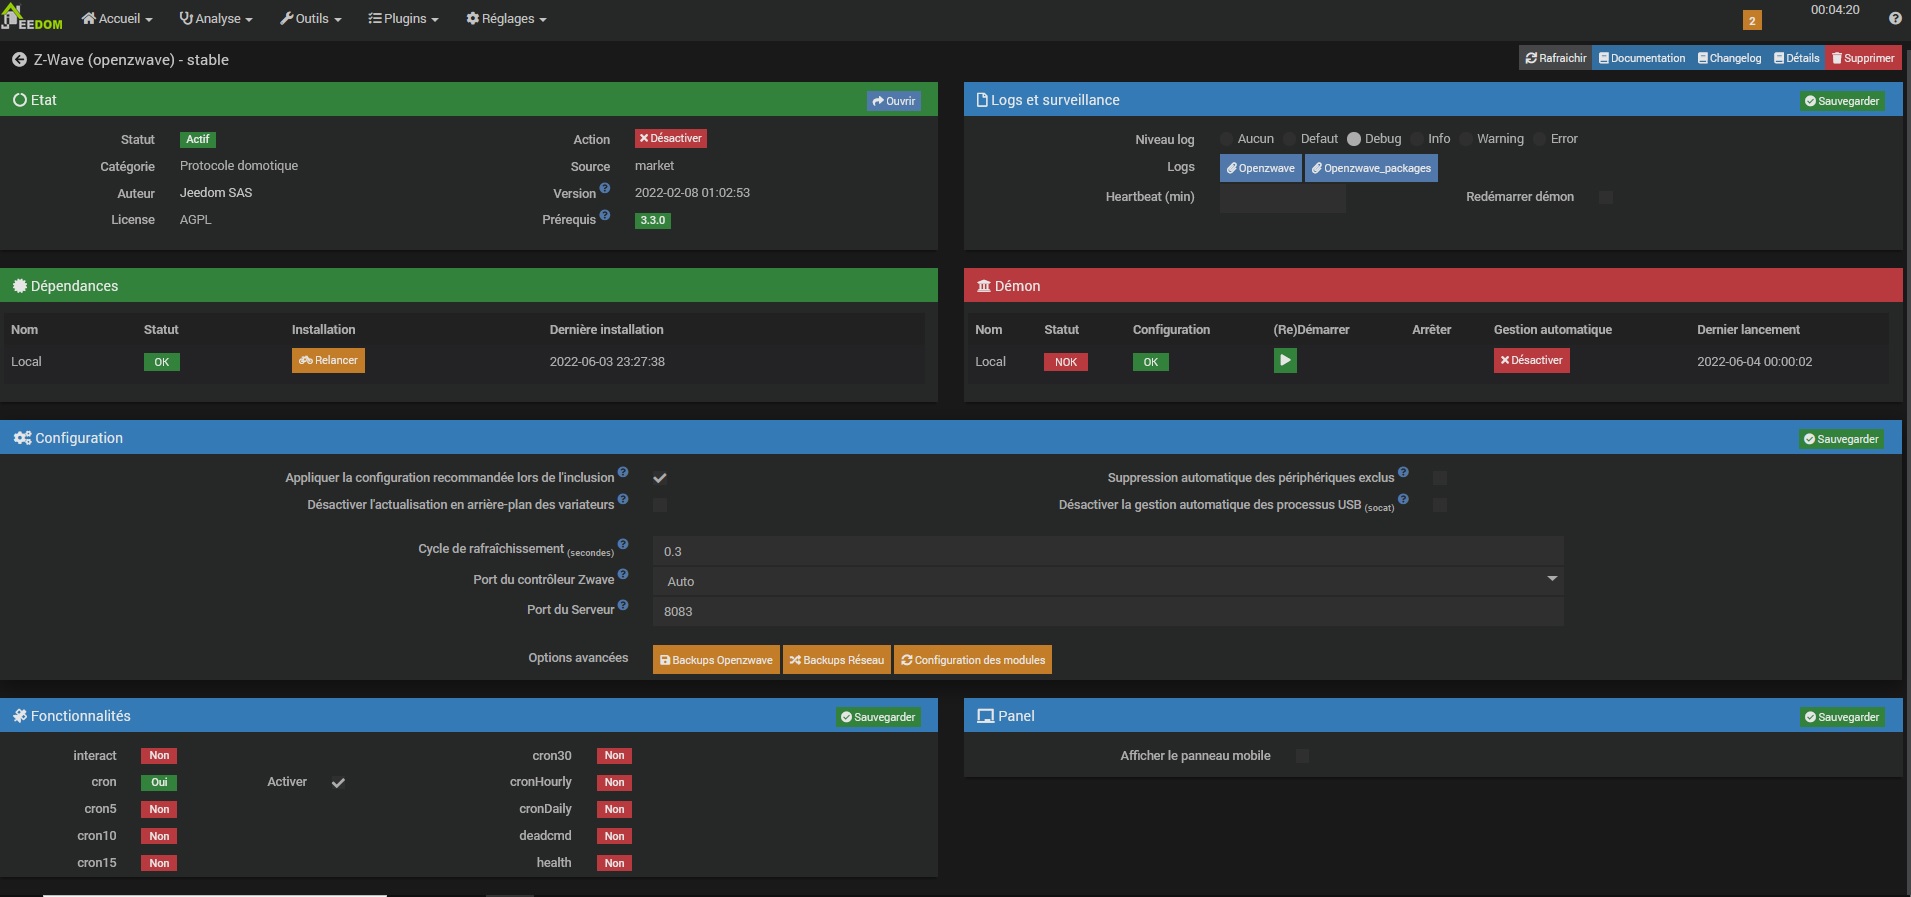The height and width of the screenshot is (897, 1911).
Task: Select the Debug log level radio button
Action: tap(1354, 139)
